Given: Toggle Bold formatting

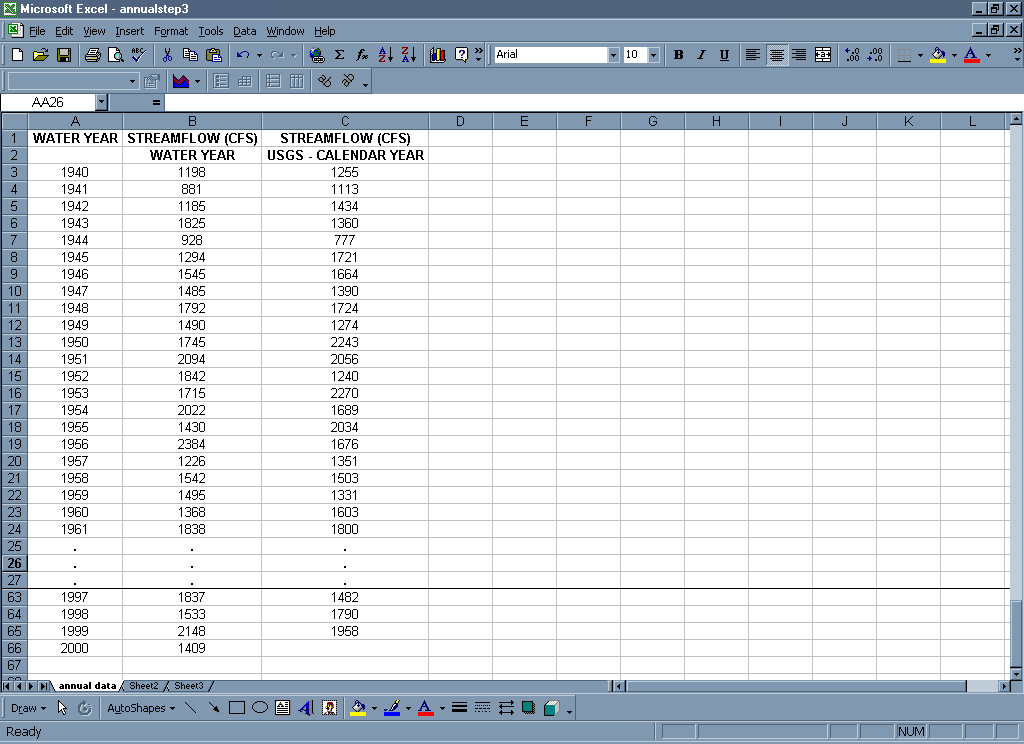Looking at the screenshot, I should 678,55.
